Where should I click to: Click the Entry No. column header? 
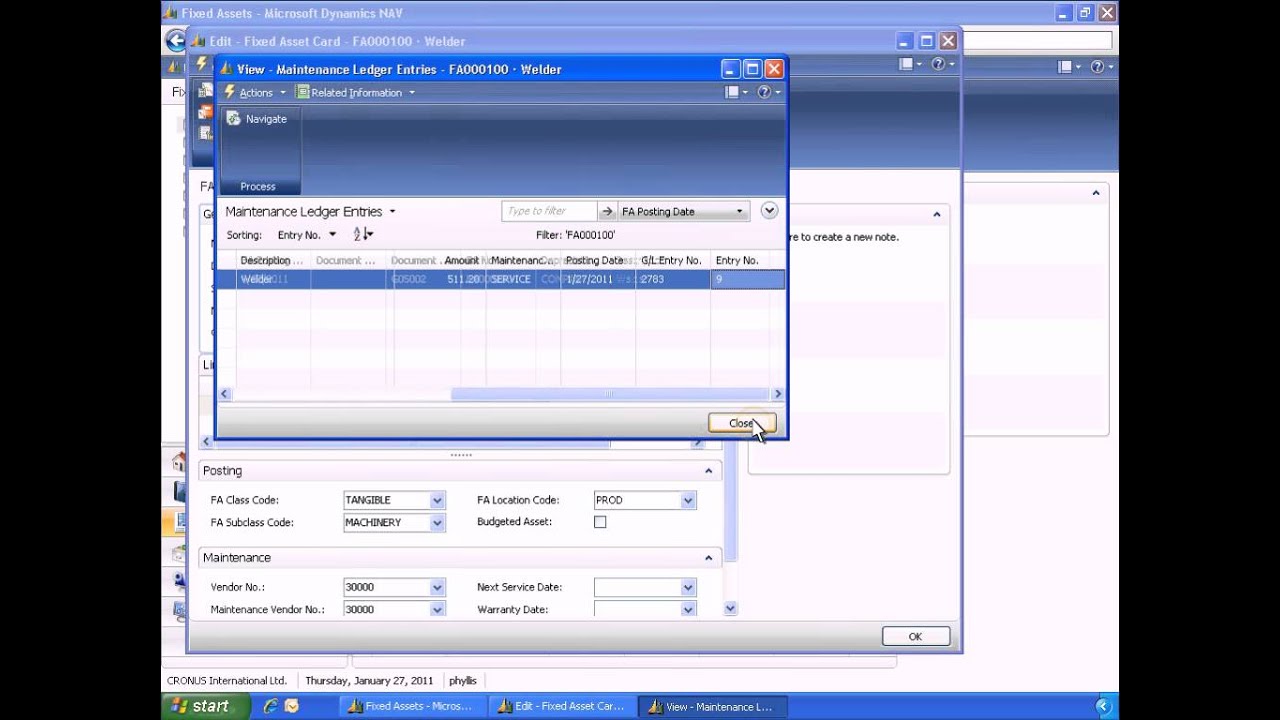point(747,260)
